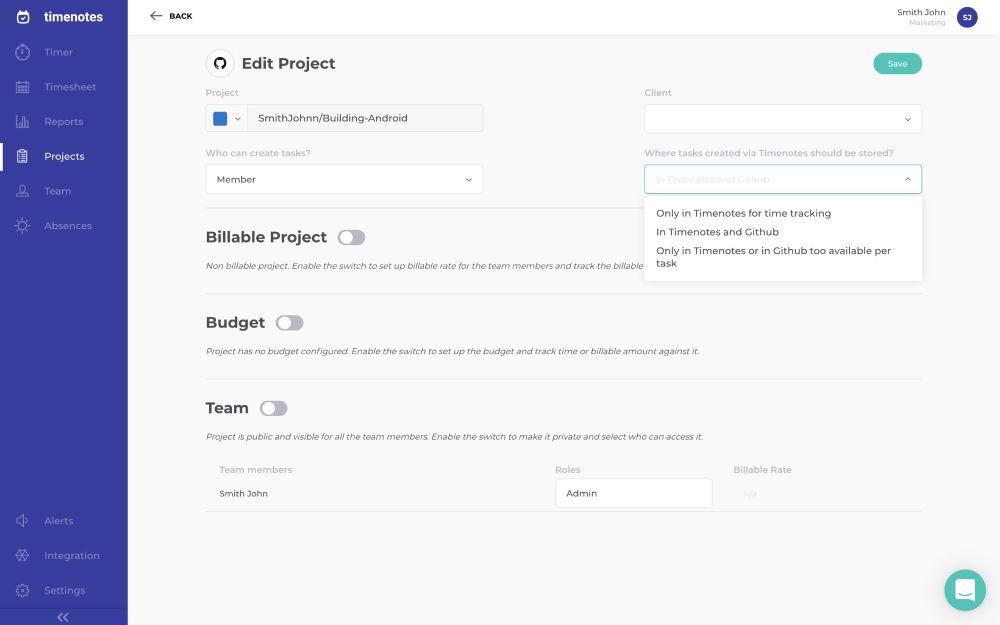Click the GitHub logo beside Edit Project
1000x625 pixels.
point(220,63)
